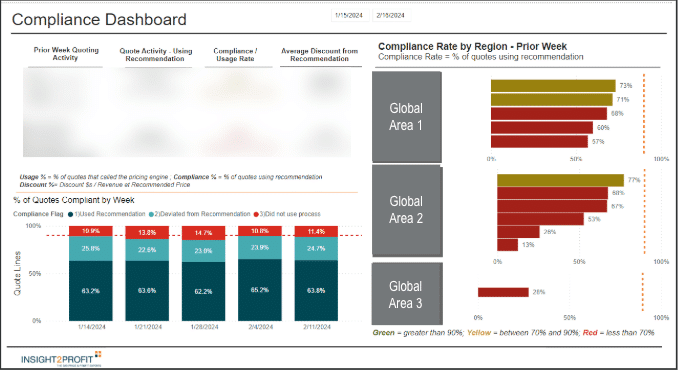Select the Global Area 2 tile
678x370 pixels.
(x=406, y=210)
